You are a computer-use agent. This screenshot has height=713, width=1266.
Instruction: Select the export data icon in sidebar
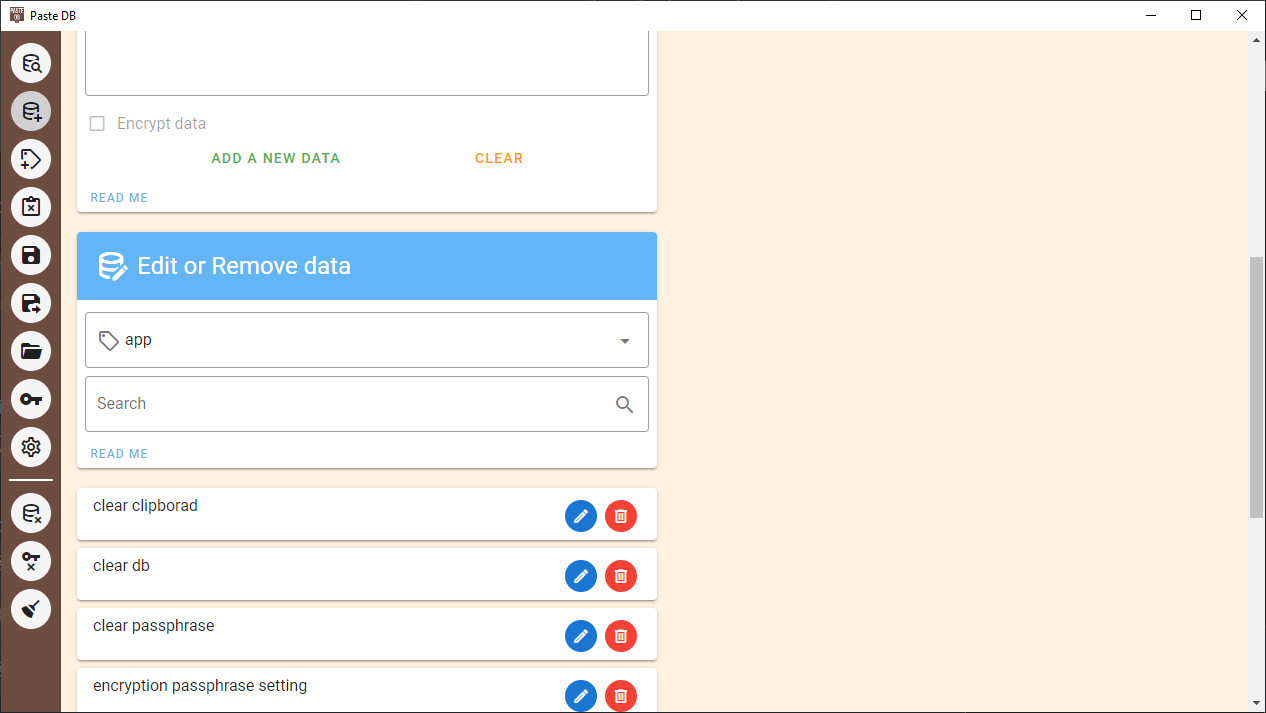31,303
